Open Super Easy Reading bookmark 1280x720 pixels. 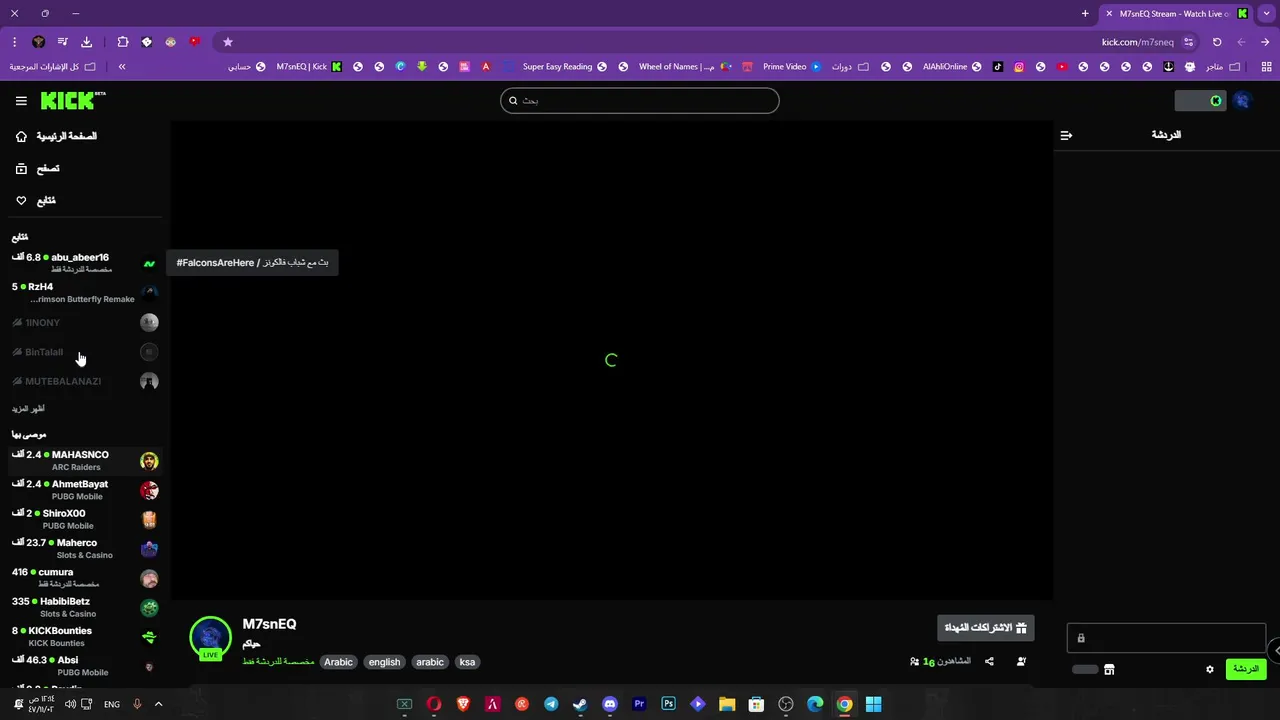(565, 67)
